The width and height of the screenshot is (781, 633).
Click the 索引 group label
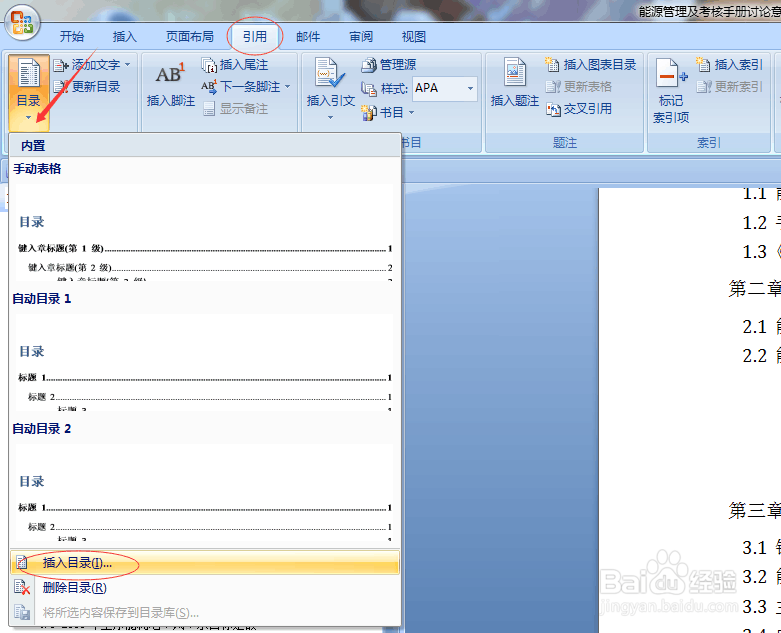709,143
